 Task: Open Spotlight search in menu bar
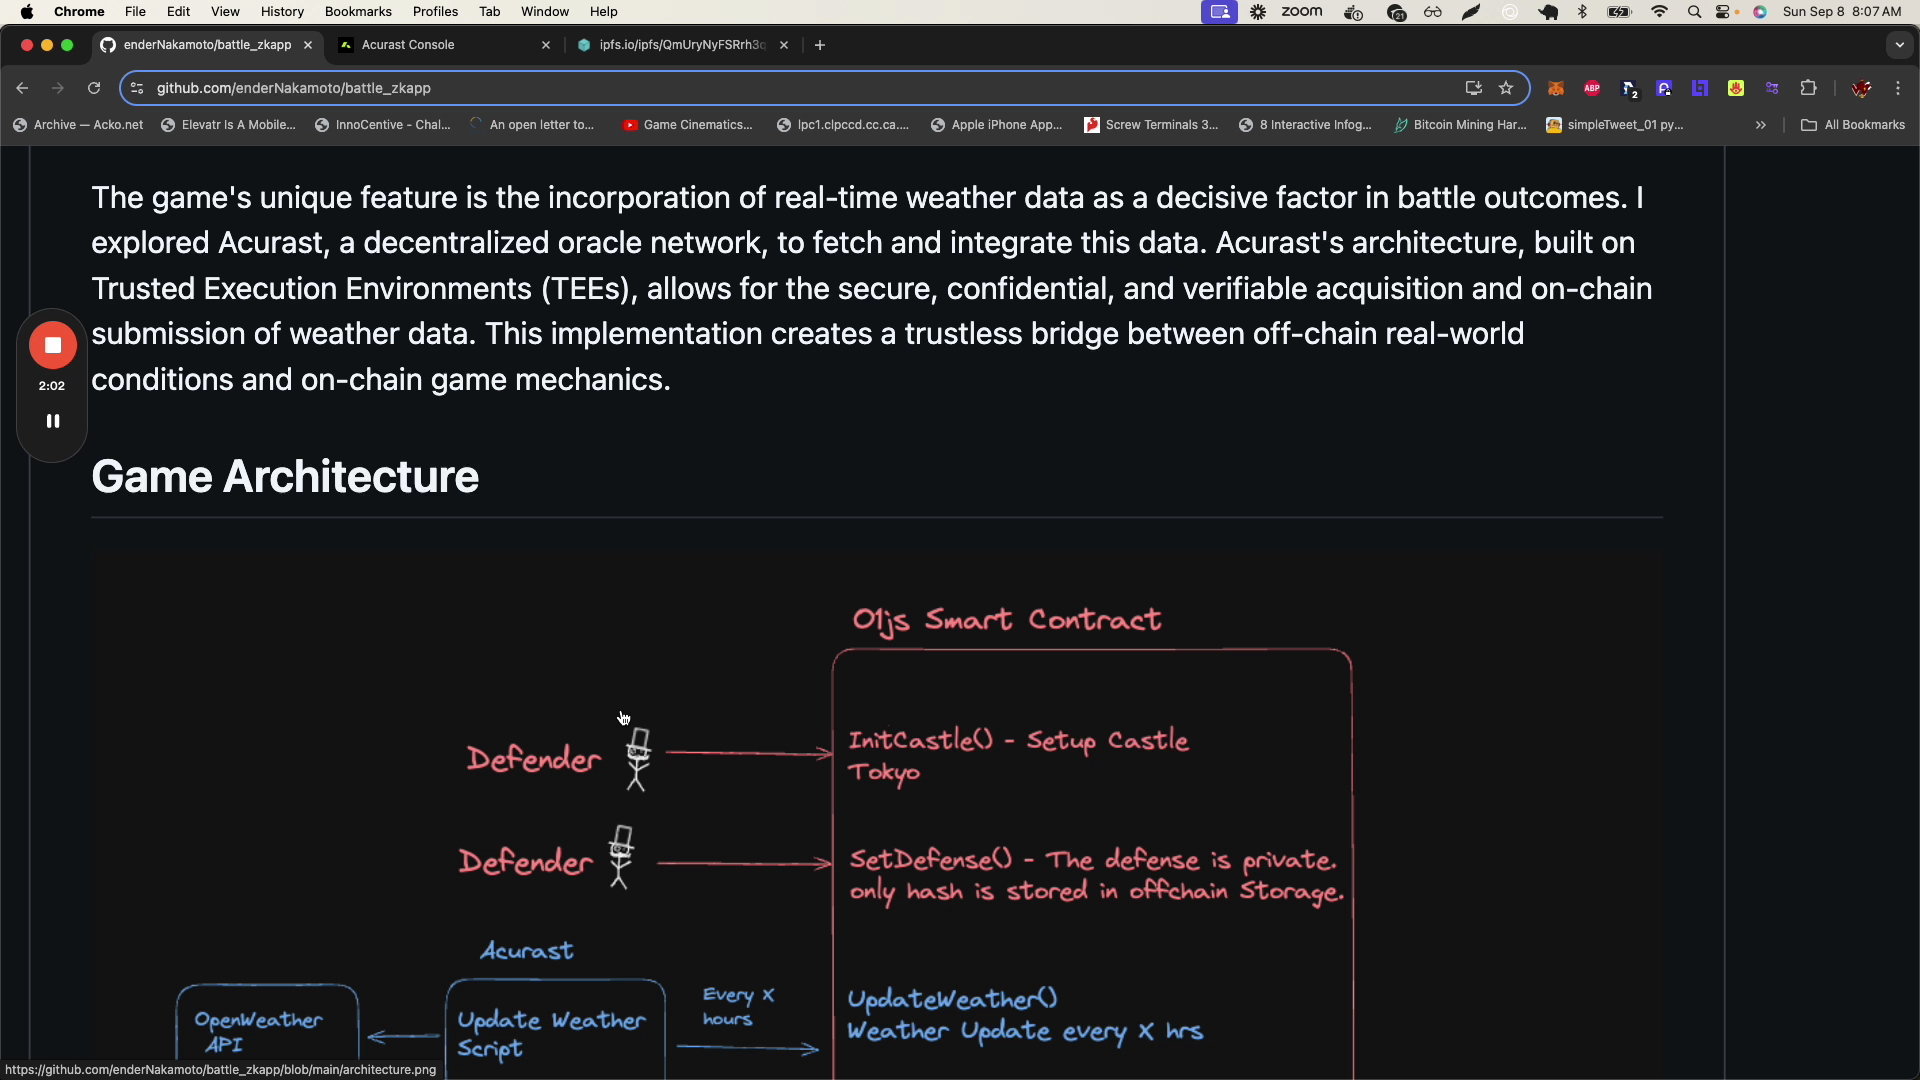coord(1694,11)
